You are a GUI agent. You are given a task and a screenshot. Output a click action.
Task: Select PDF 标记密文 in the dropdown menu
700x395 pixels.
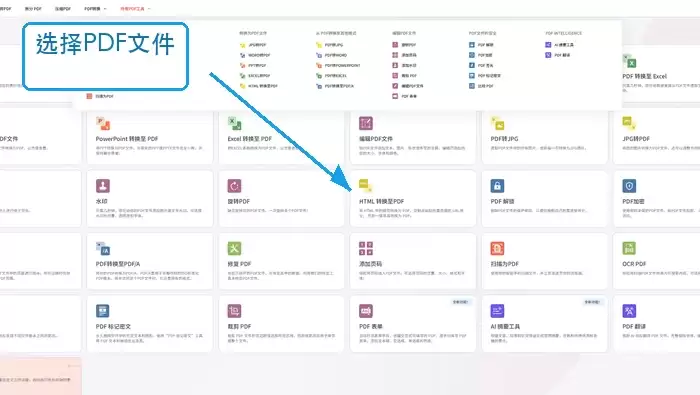[485, 76]
